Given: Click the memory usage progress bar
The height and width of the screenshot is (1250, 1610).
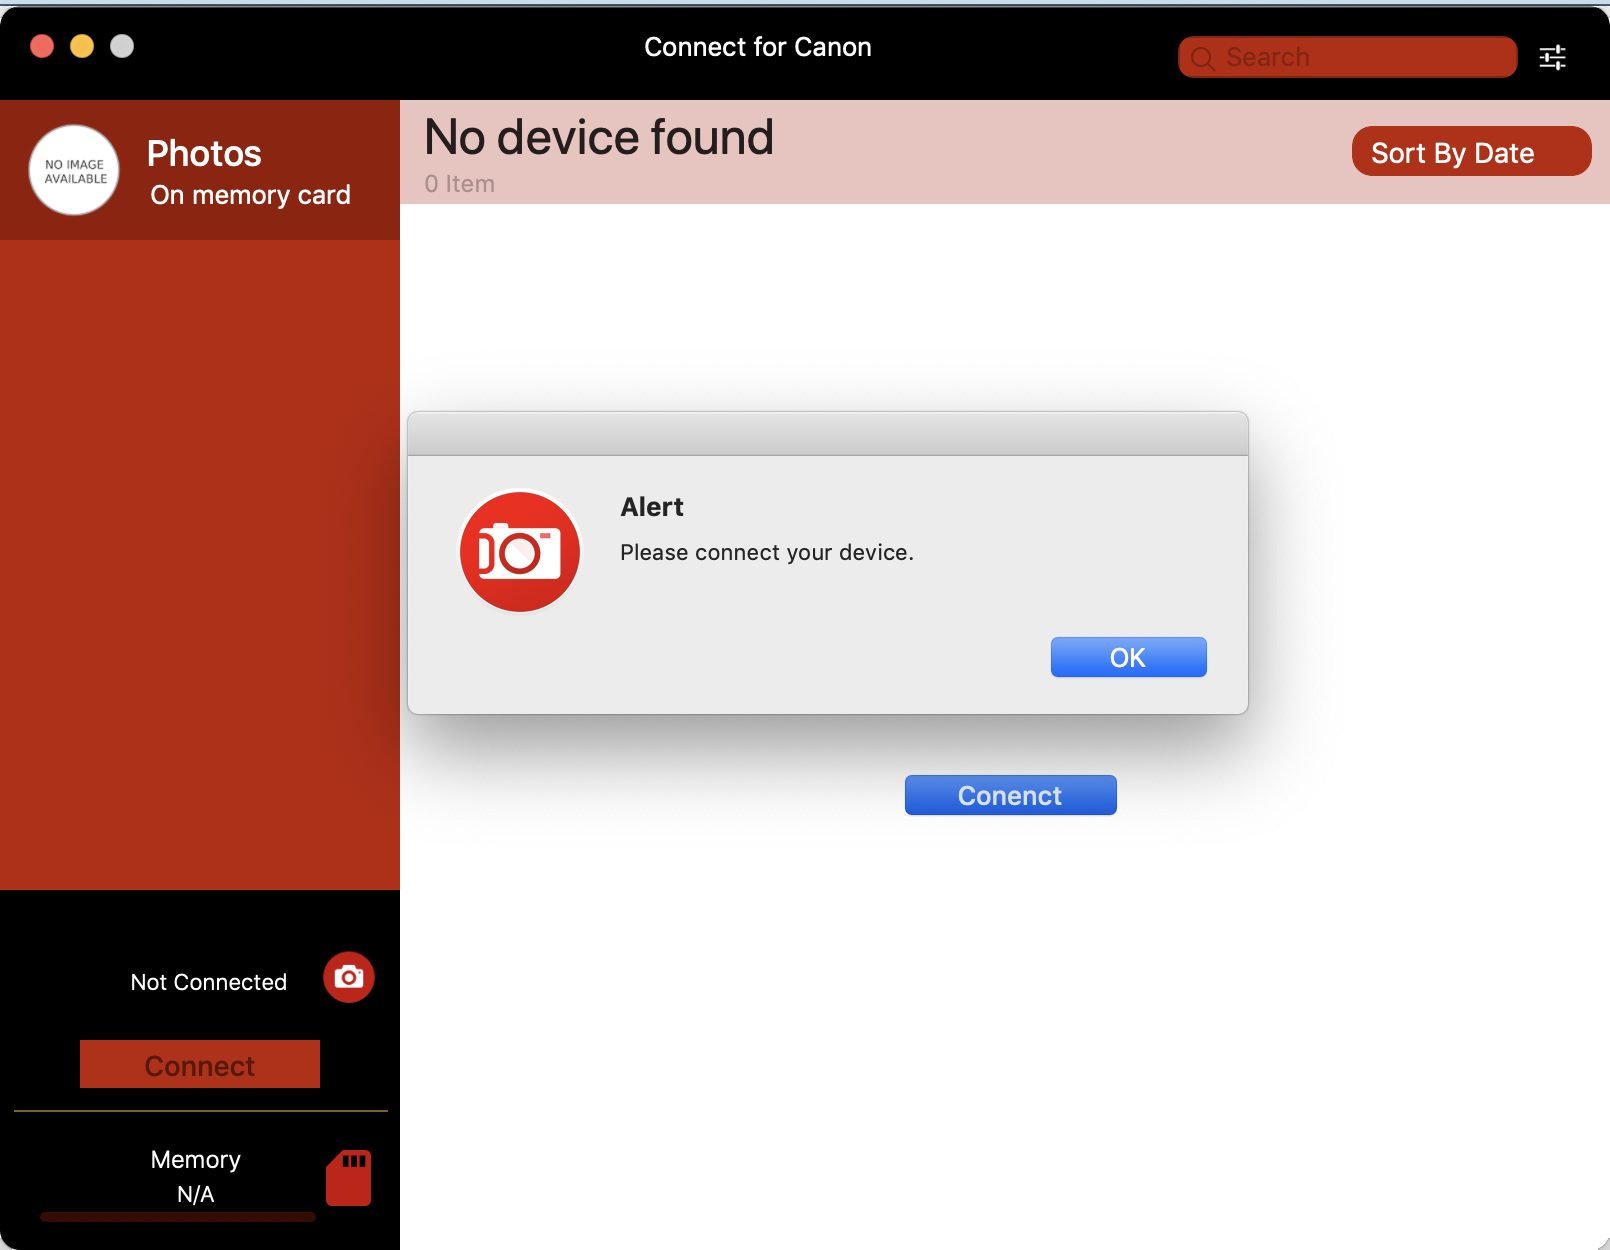Looking at the screenshot, I should click(178, 1217).
